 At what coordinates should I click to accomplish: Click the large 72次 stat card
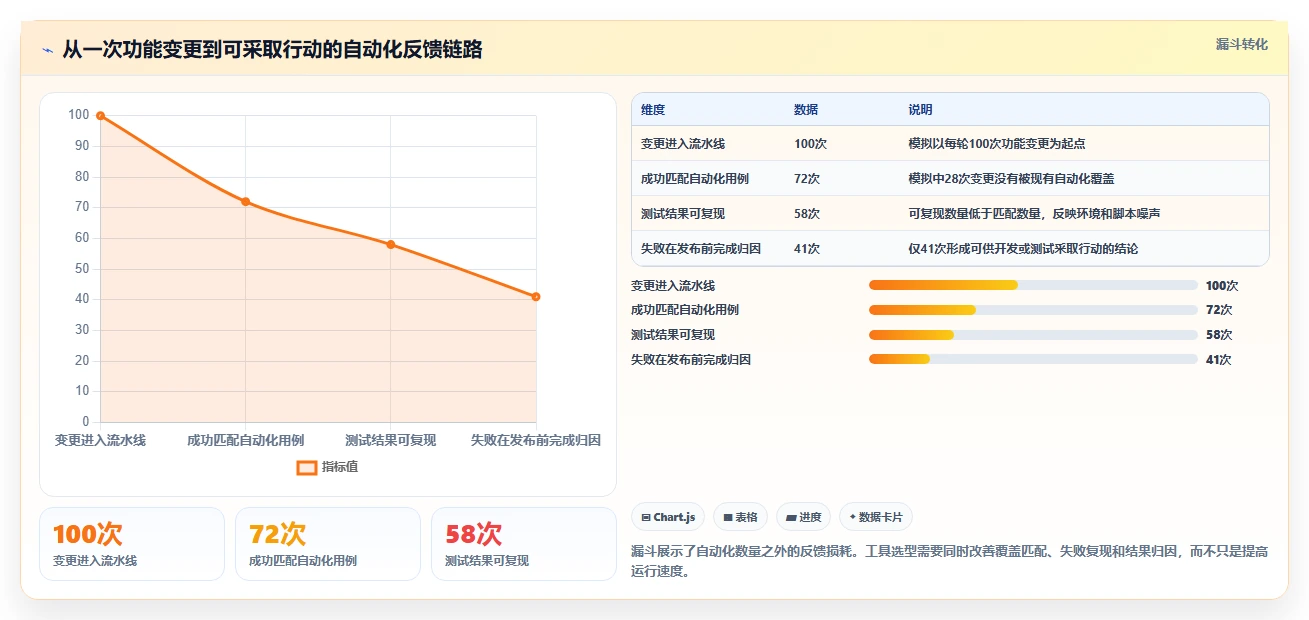point(328,544)
